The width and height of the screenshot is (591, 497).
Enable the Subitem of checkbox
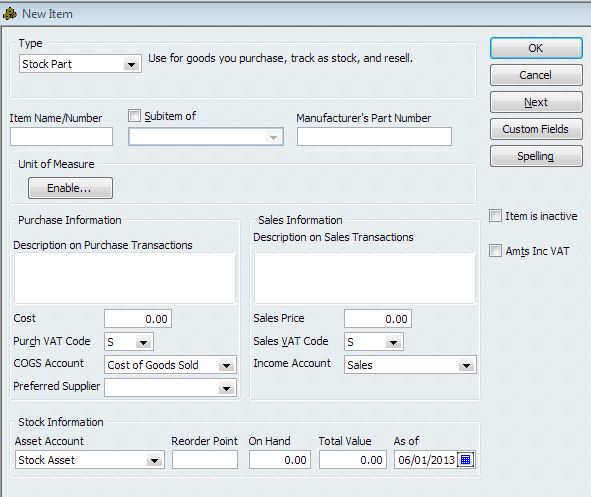[134, 115]
